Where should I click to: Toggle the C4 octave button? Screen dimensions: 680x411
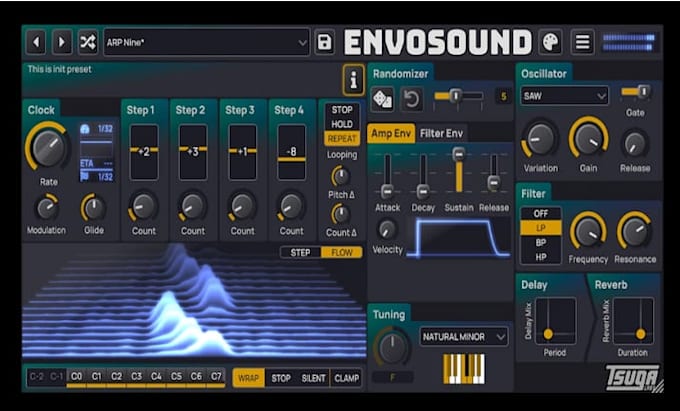click(156, 376)
